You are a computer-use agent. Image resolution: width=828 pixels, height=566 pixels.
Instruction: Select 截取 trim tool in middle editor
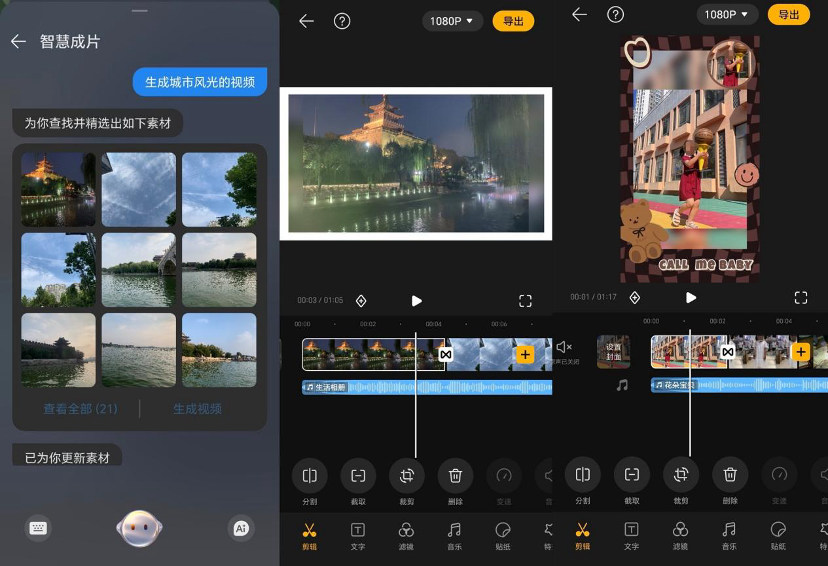(x=358, y=482)
